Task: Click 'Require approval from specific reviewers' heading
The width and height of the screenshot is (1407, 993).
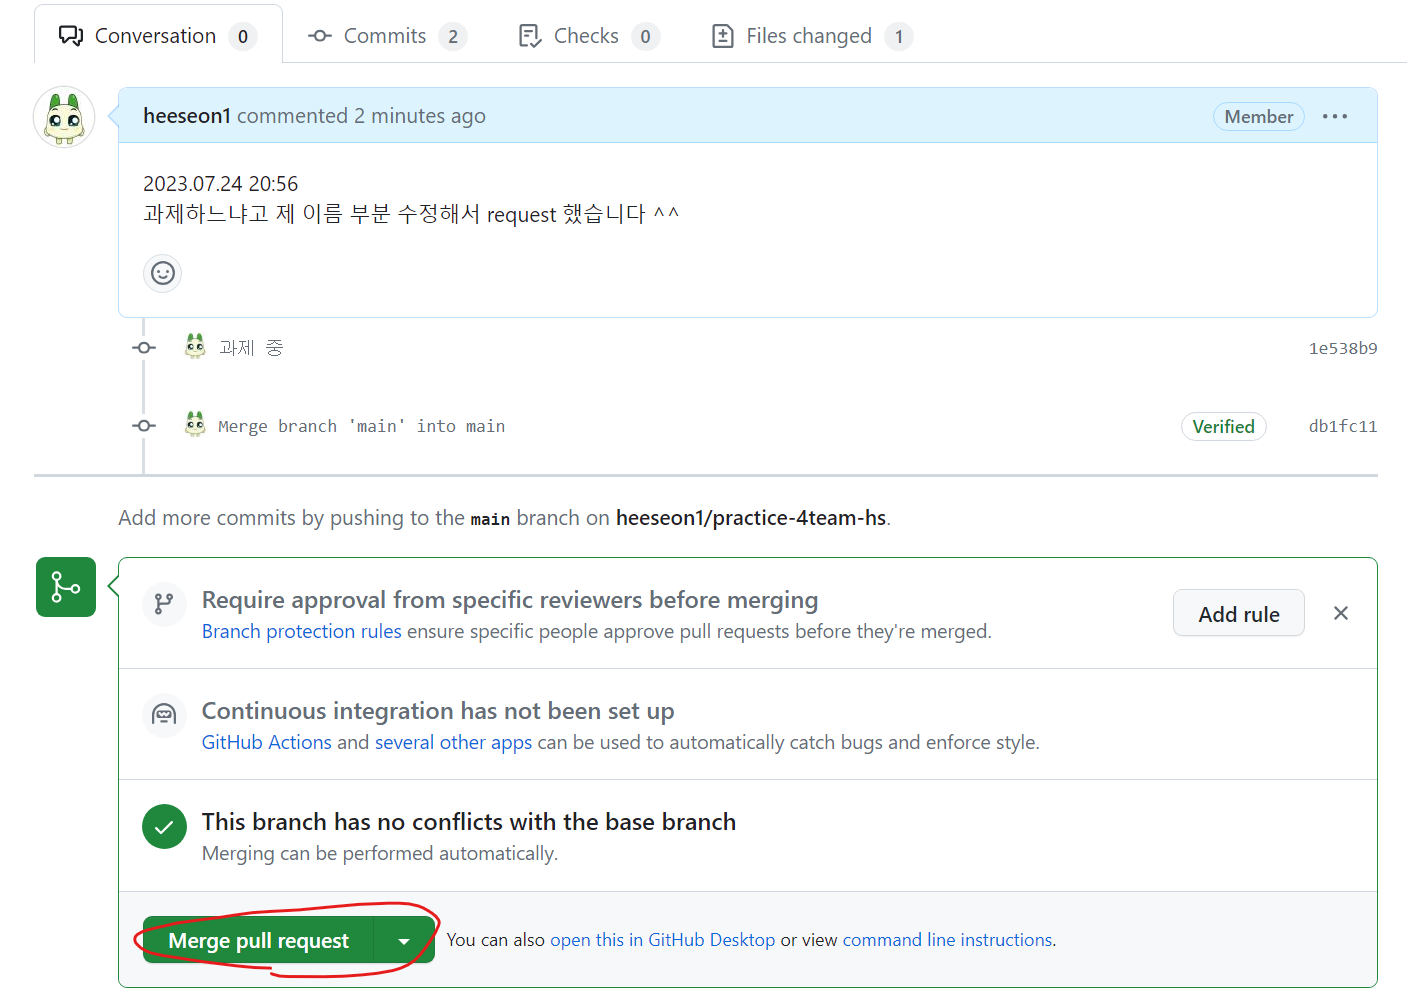Action: coord(510,600)
